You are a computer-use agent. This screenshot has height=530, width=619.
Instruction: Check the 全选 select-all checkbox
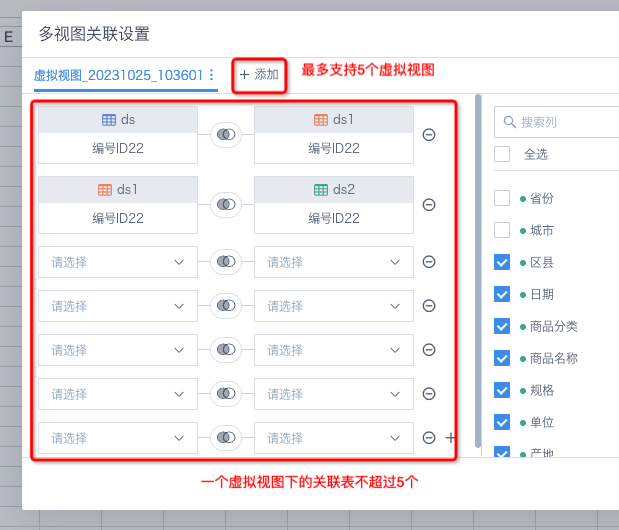(502, 154)
